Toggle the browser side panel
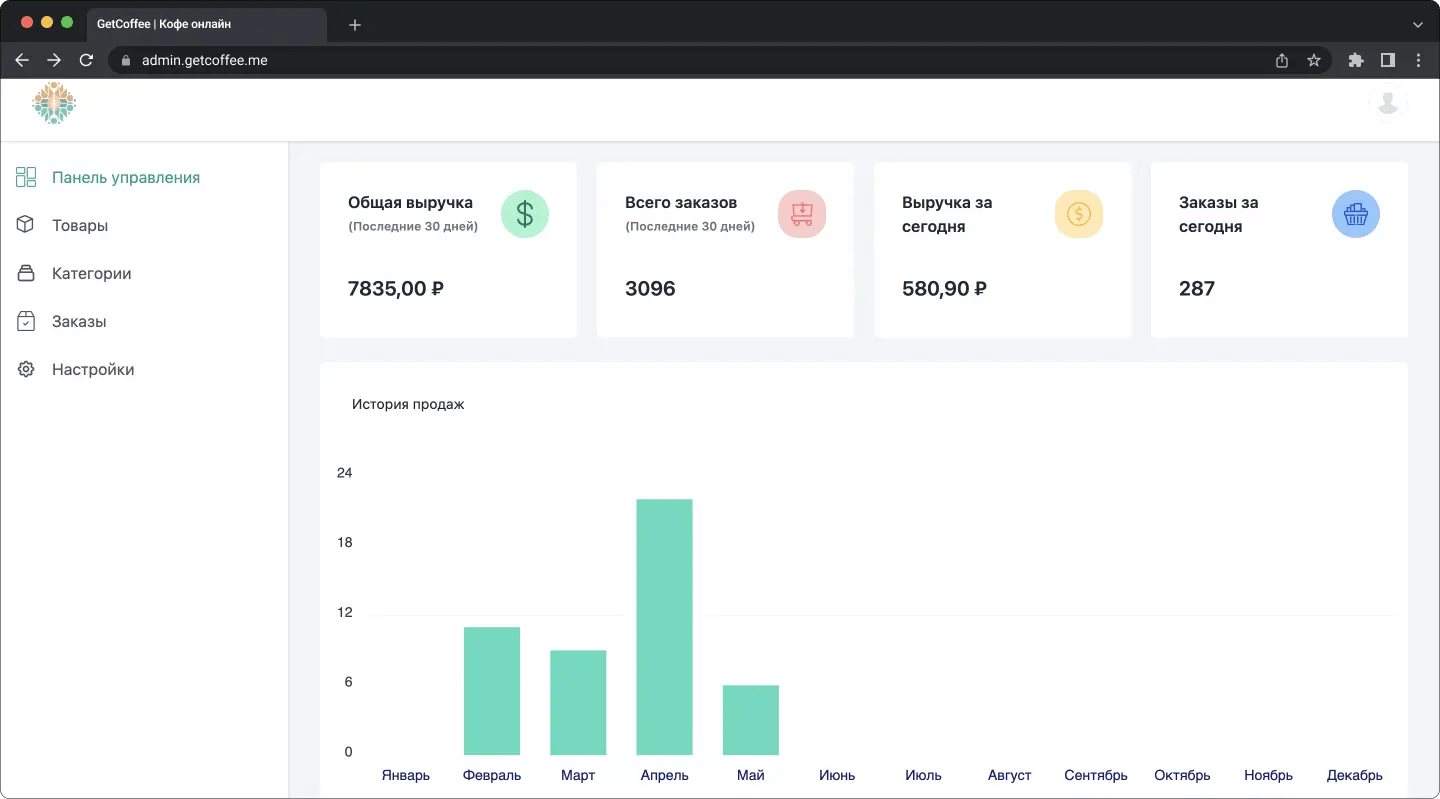Image resolution: width=1440 pixels, height=799 pixels. 1388,60
